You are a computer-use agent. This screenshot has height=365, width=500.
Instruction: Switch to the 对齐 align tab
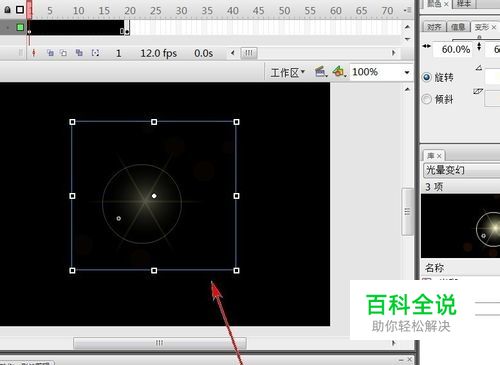click(434, 27)
